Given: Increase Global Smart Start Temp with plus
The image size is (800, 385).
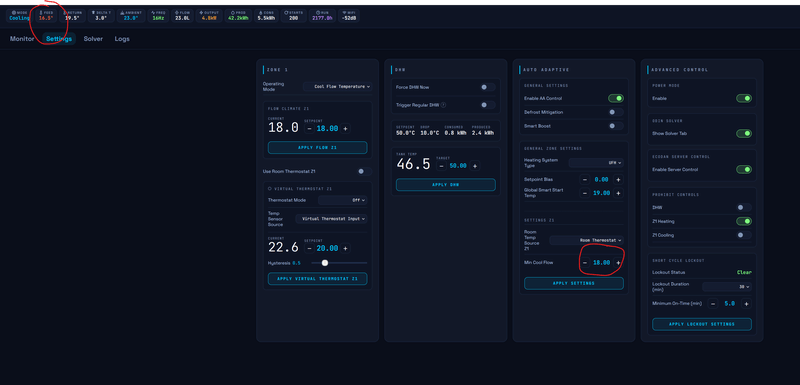Looking at the screenshot, I should [618, 193].
